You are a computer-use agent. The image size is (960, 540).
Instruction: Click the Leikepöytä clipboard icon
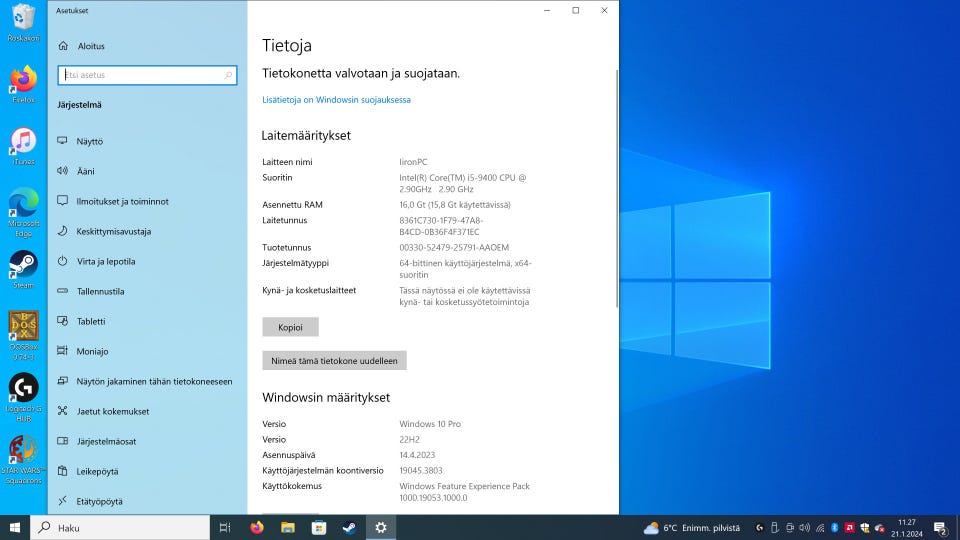pos(63,471)
